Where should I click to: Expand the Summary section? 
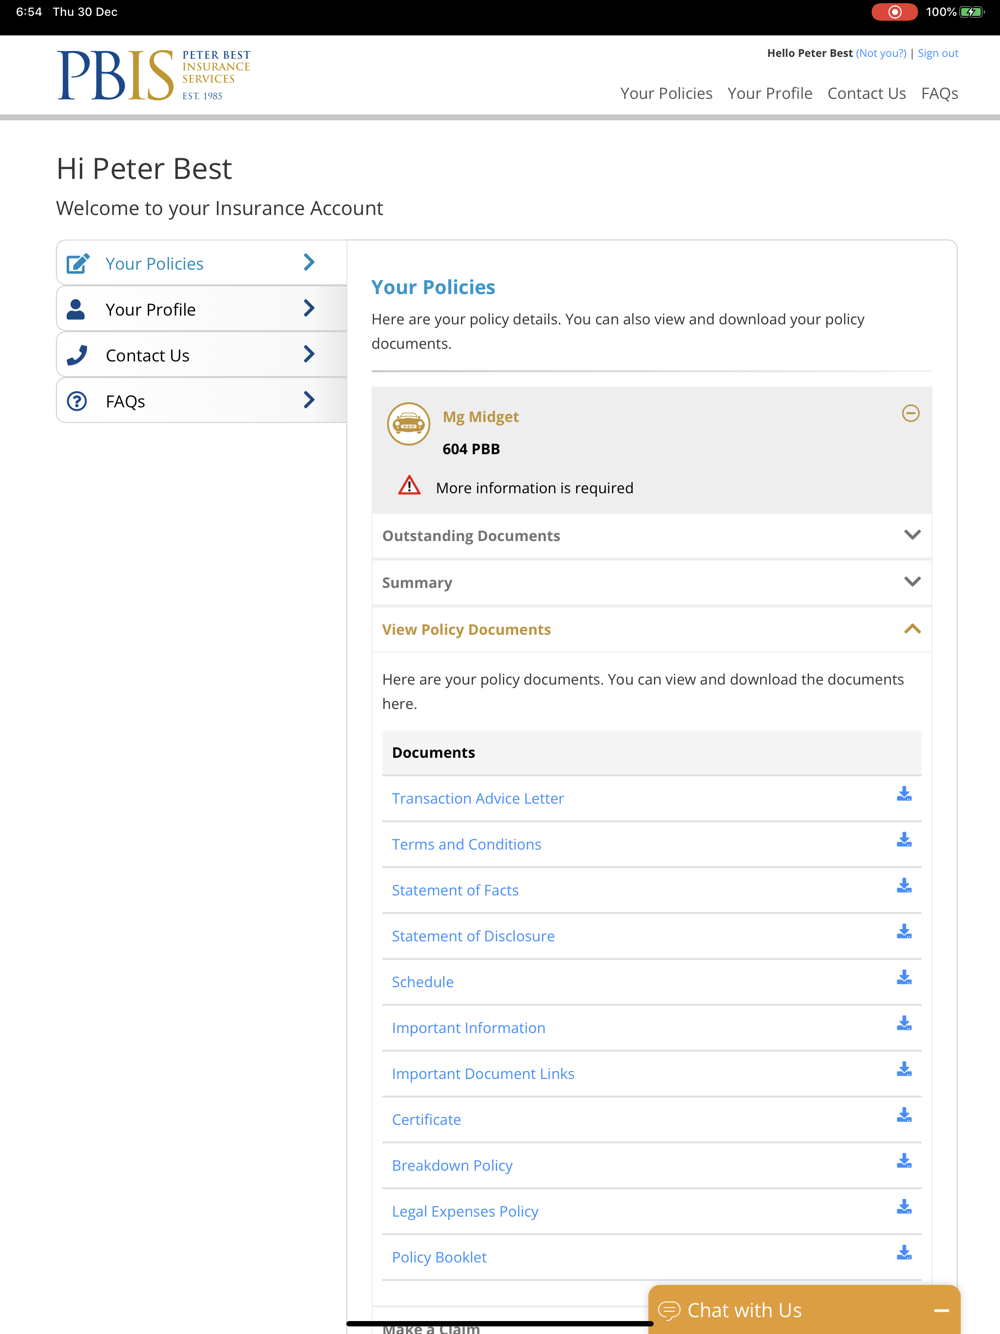[x=911, y=582]
